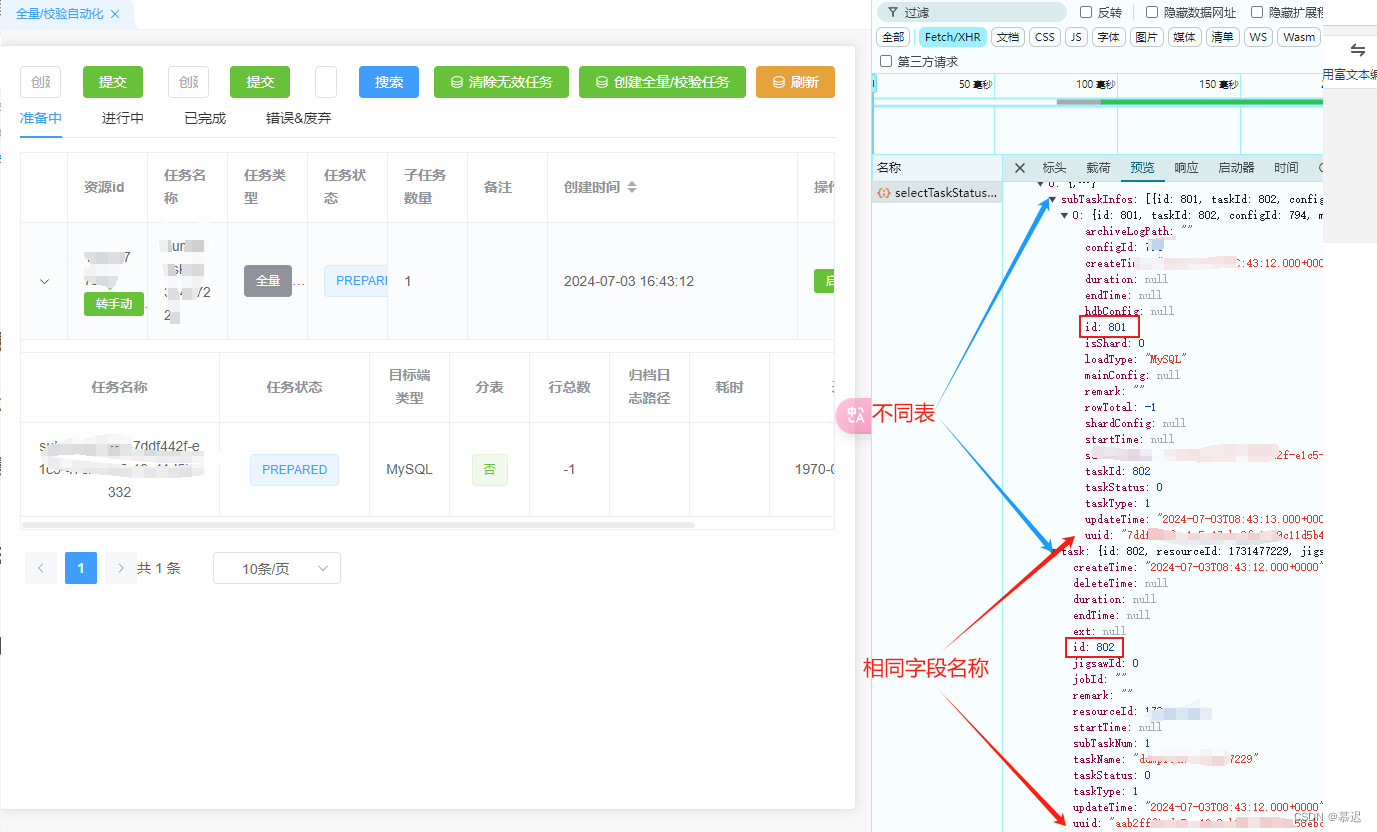Viewport: 1377px width, 832px height.
Task: Switch to the 错误&废弃 tab
Action: click(x=298, y=118)
